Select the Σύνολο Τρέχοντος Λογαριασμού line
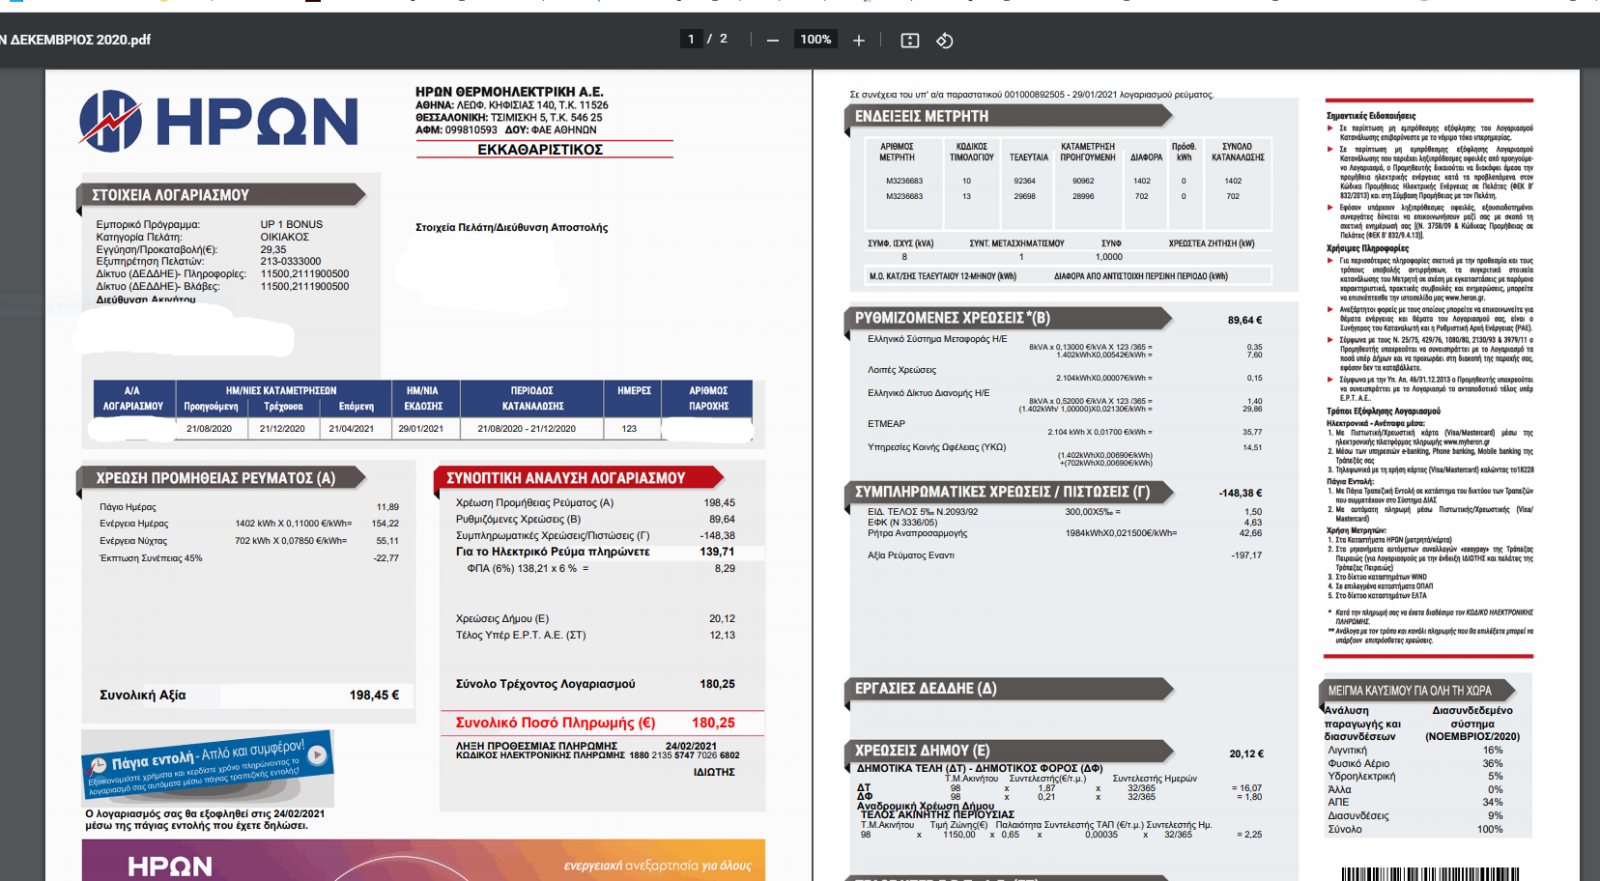 click(x=595, y=684)
